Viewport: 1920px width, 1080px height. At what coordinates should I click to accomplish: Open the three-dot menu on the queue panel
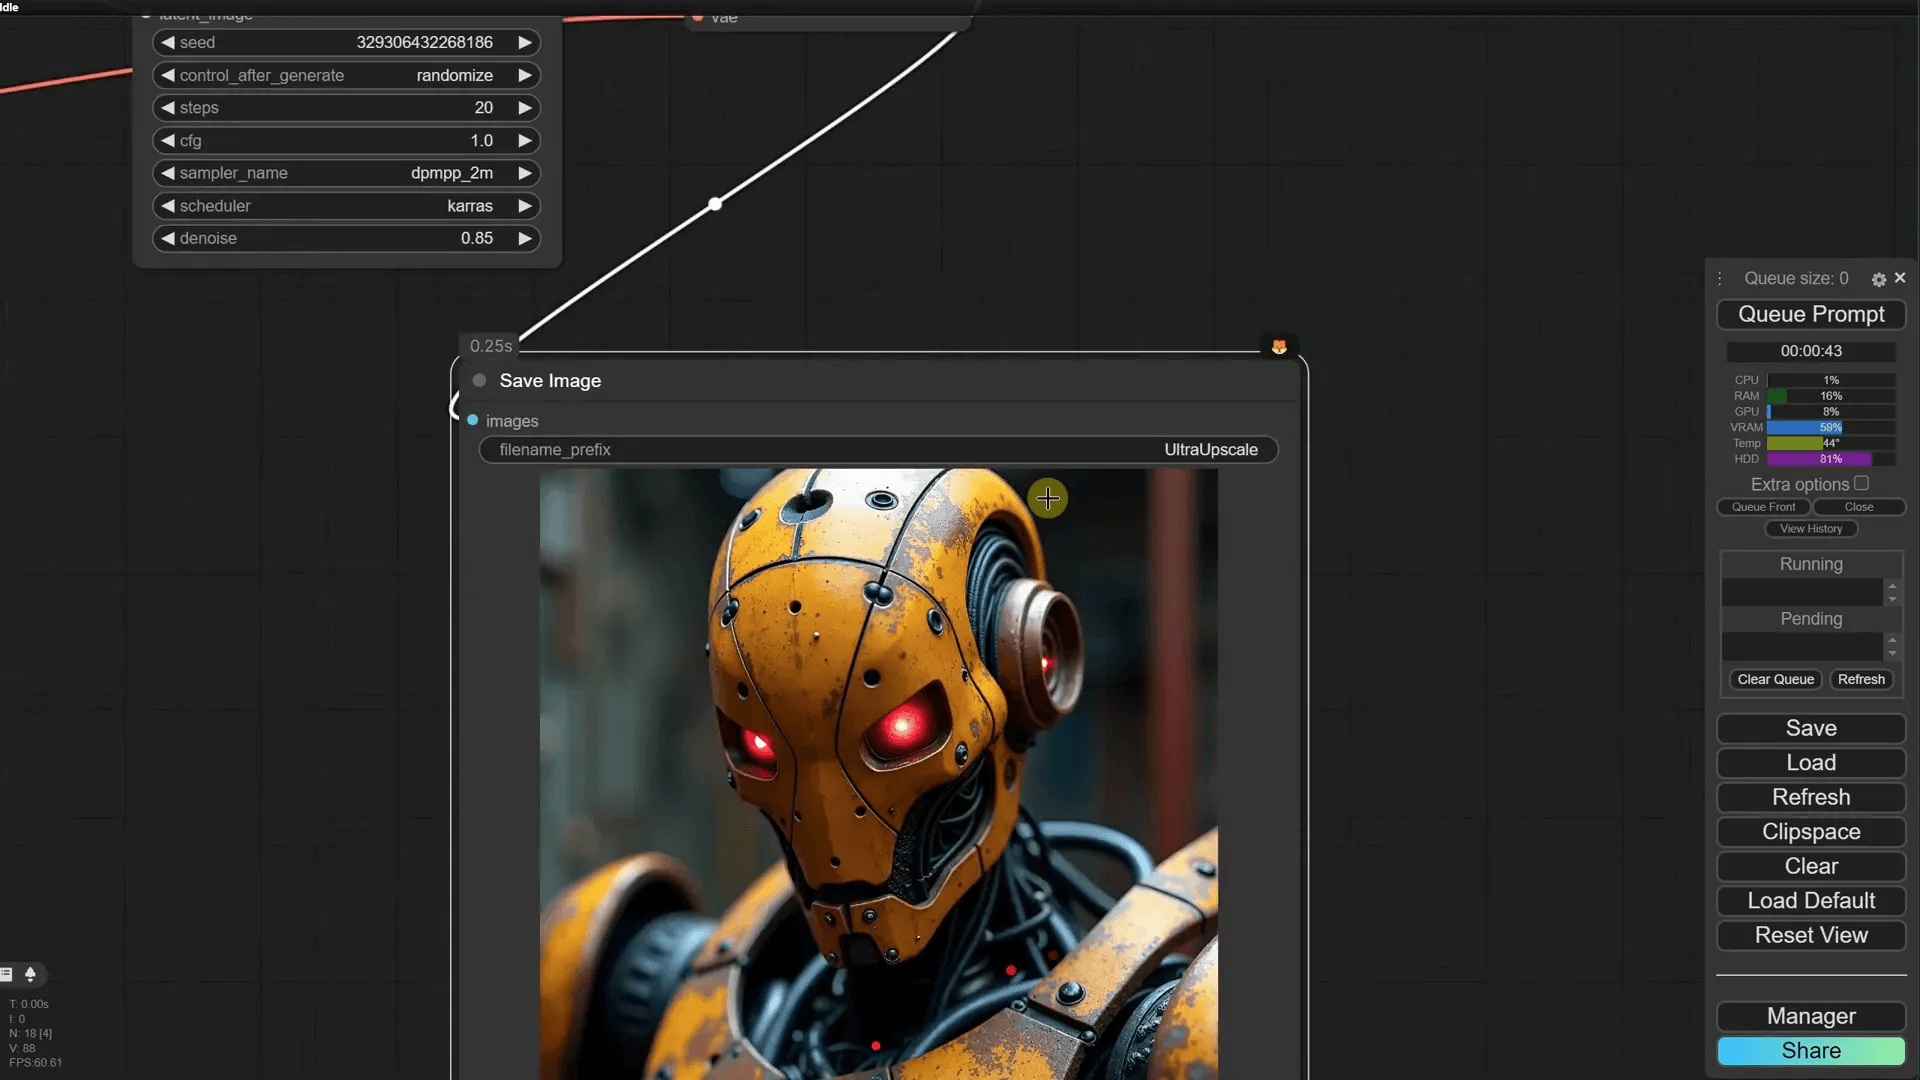pos(1720,278)
